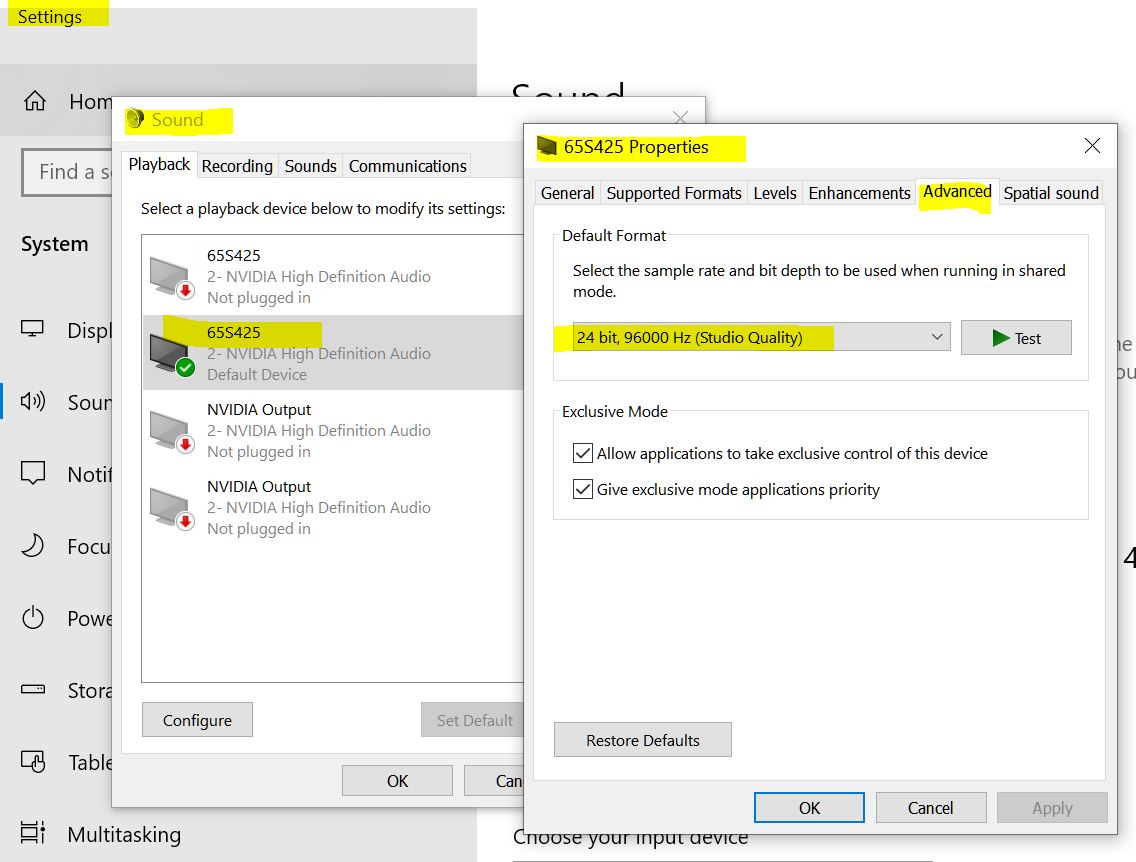Click the Home icon in Settings sidebar
1136x862 pixels.
click(34, 101)
